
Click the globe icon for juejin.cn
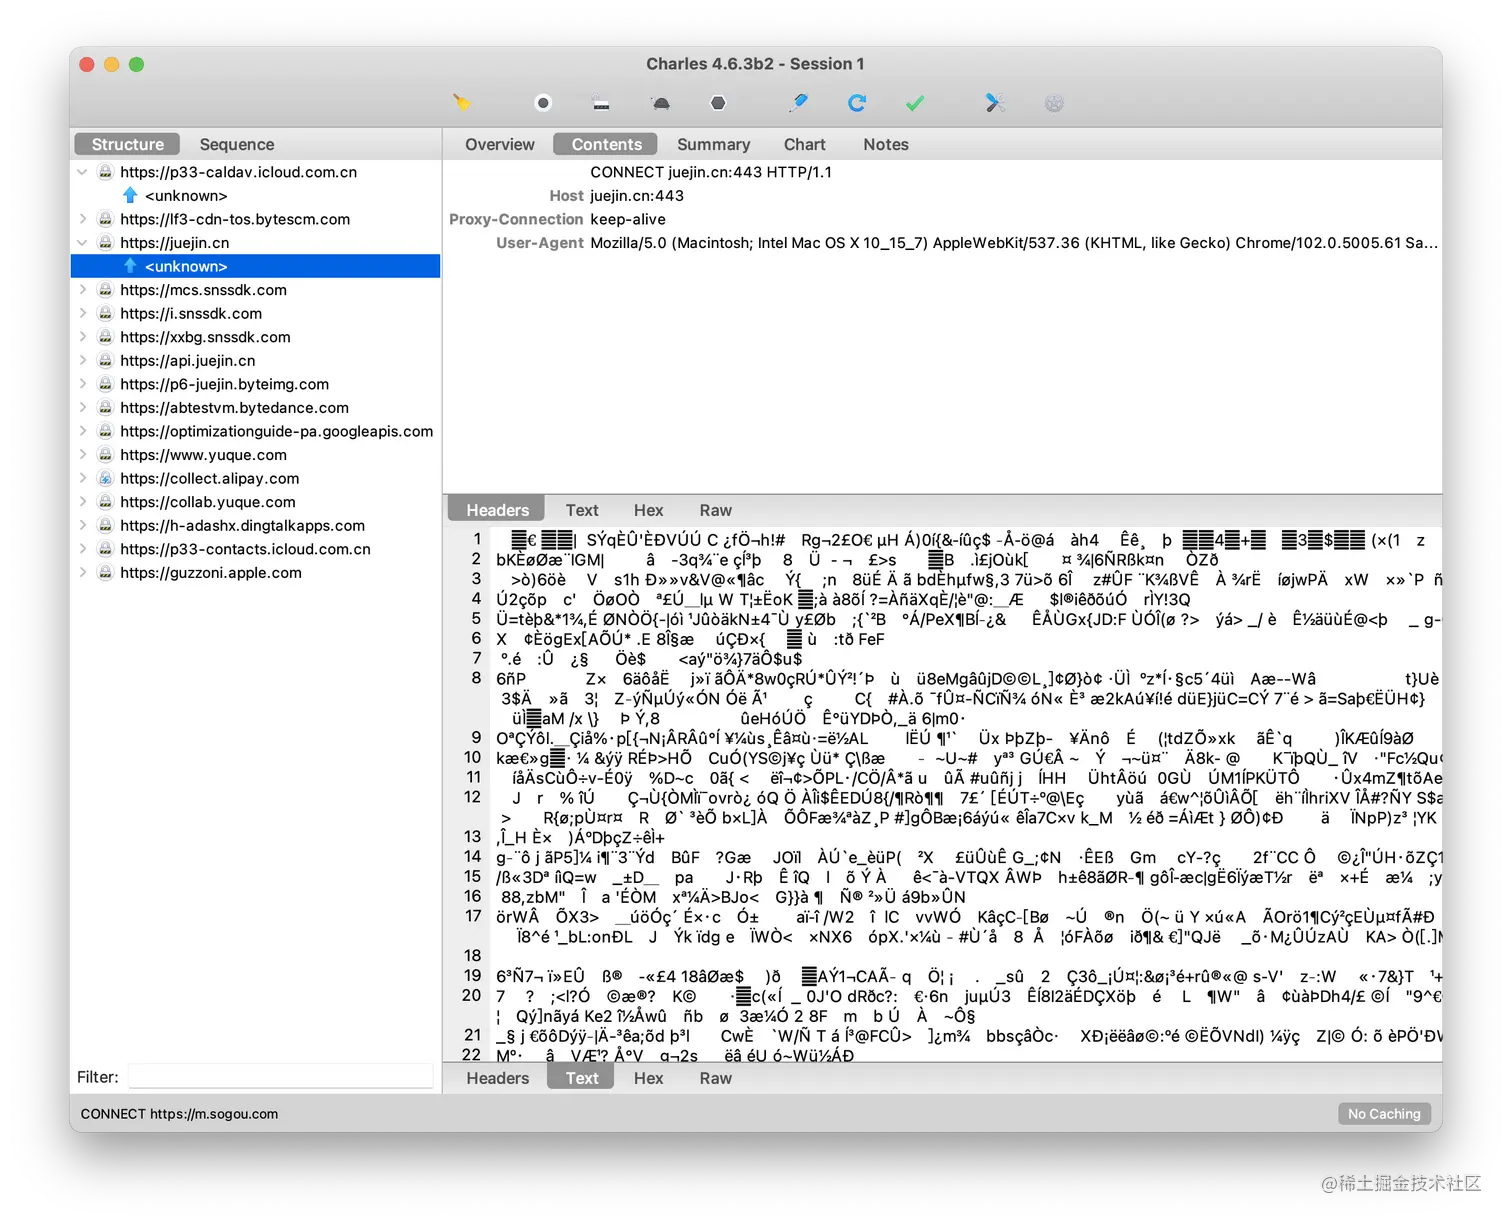click(x=105, y=243)
